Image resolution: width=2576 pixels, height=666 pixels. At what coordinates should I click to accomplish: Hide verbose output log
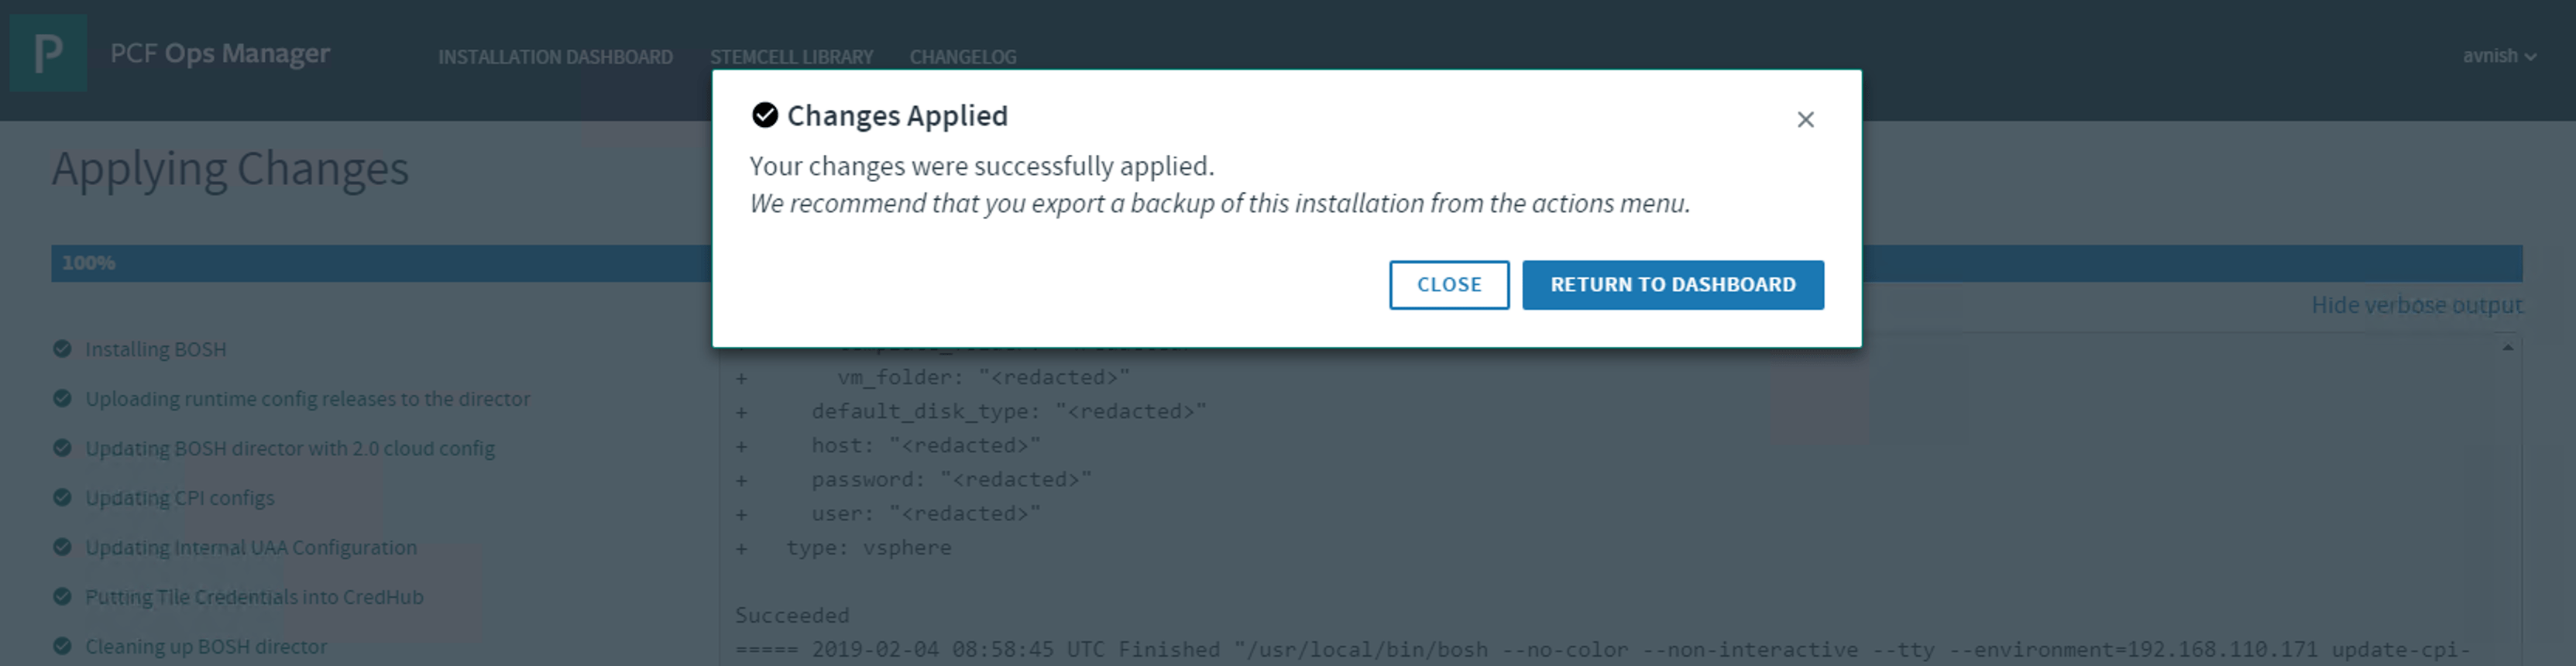[2416, 305]
